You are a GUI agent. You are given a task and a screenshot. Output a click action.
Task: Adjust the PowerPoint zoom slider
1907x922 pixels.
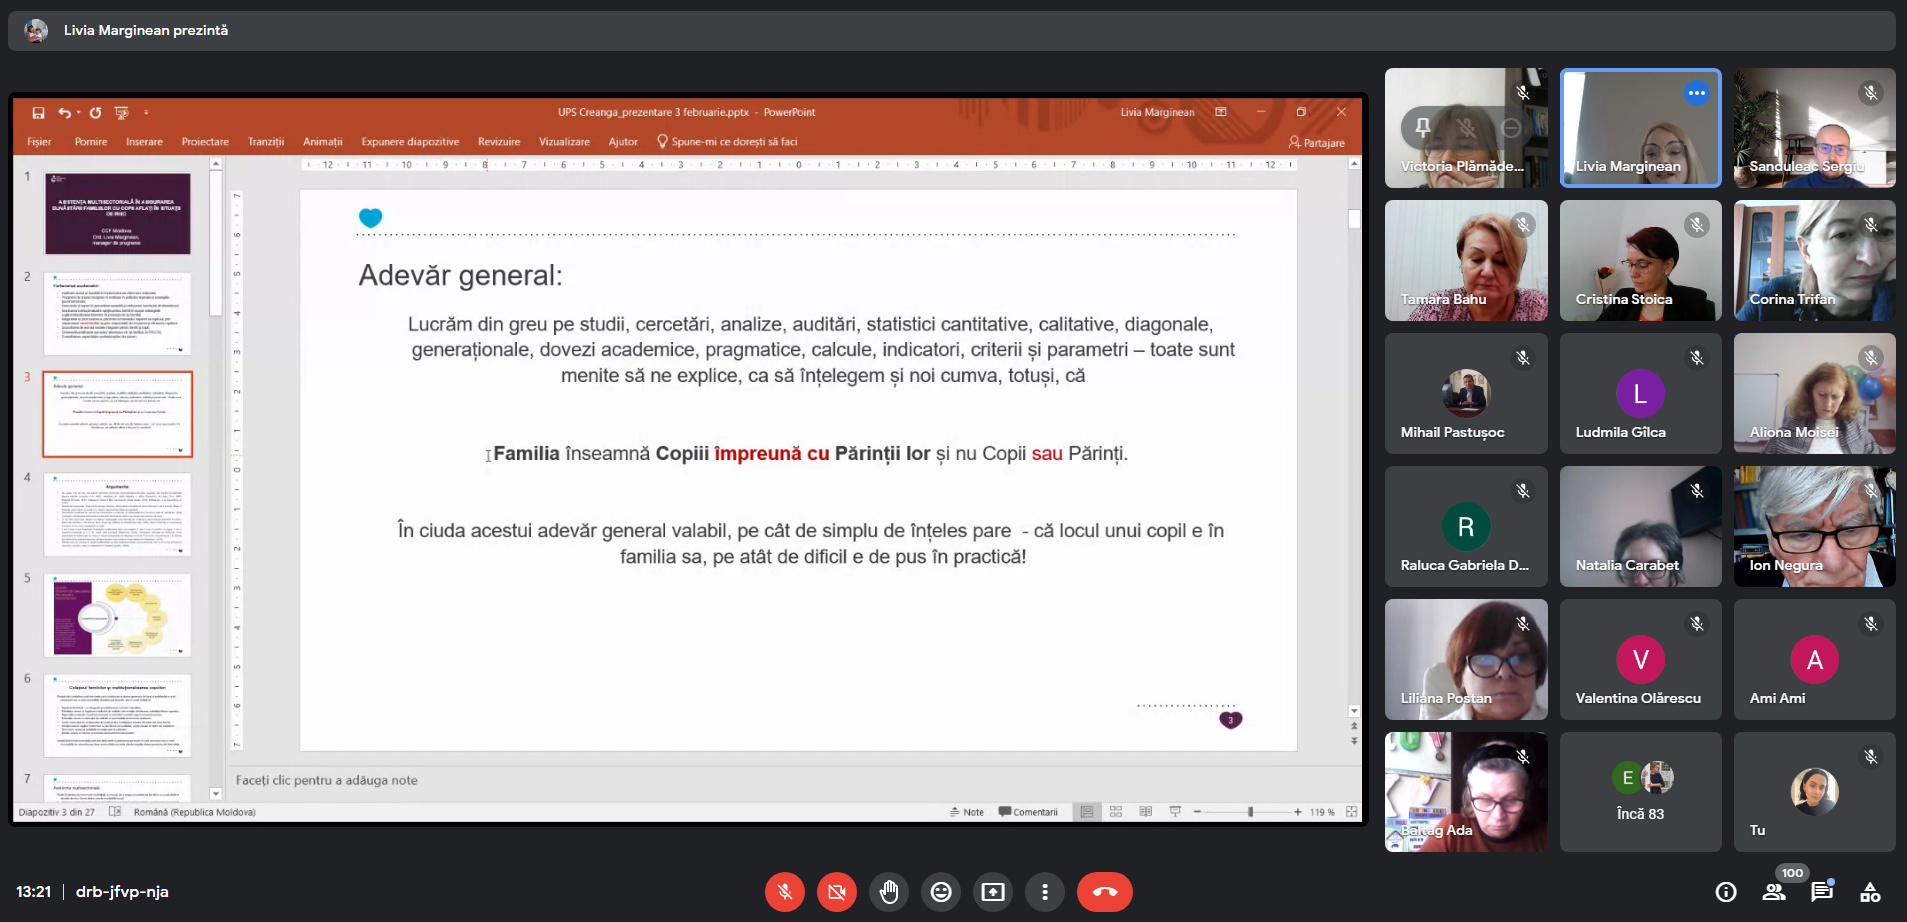point(1250,812)
